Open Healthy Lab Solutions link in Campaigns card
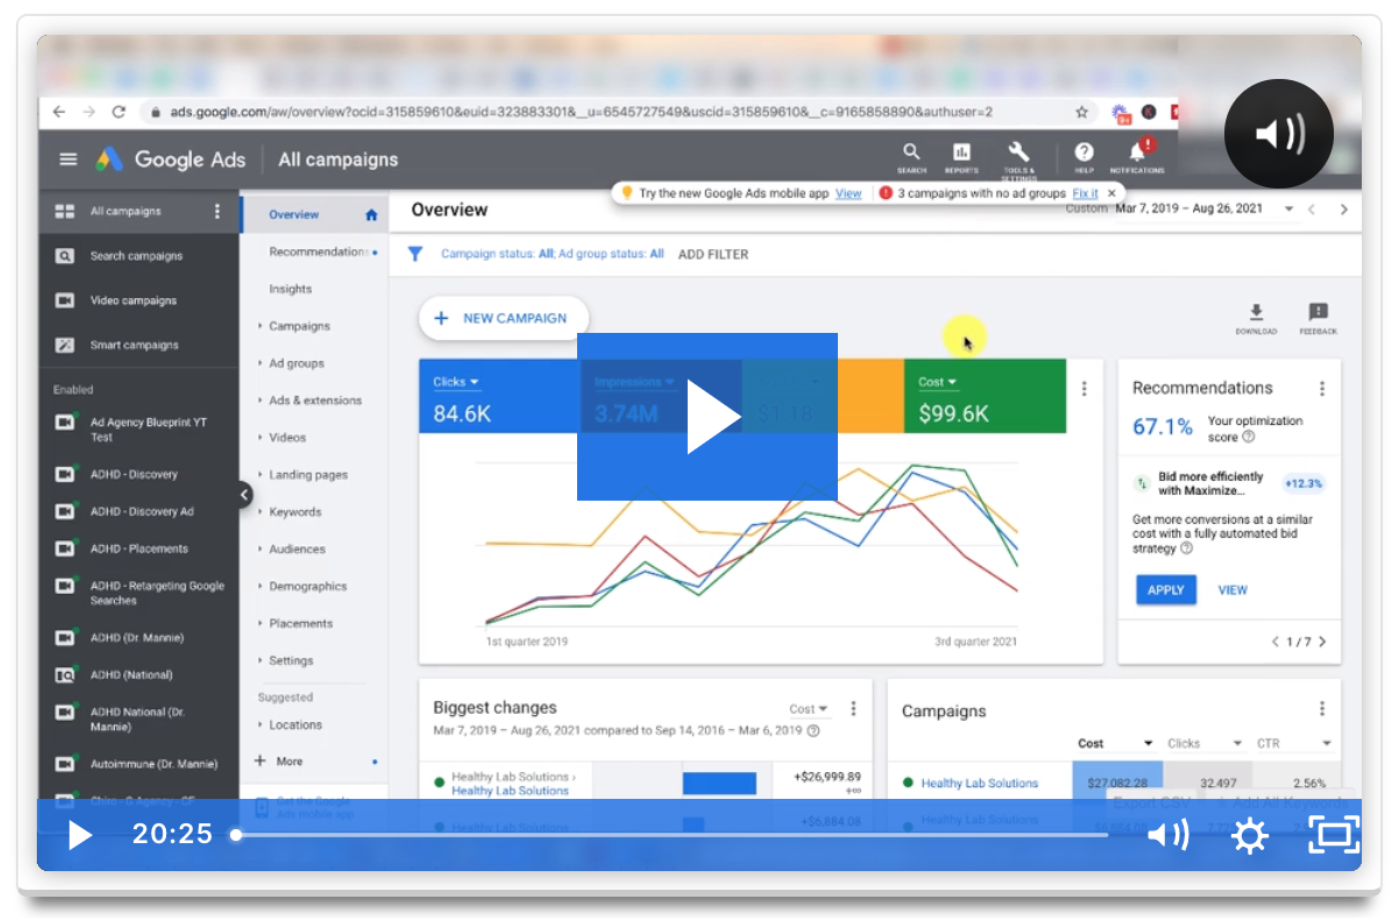The height and width of the screenshot is (918, 1398). click(x=979, y=783)
